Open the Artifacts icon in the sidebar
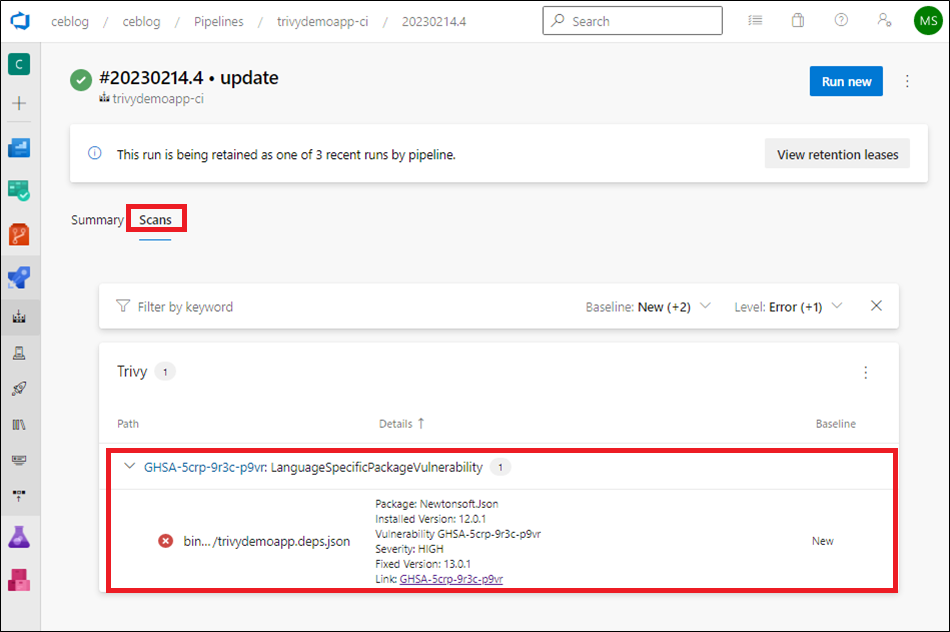The image size is (950, 632). pyautogui.click(x=19, y=580)
